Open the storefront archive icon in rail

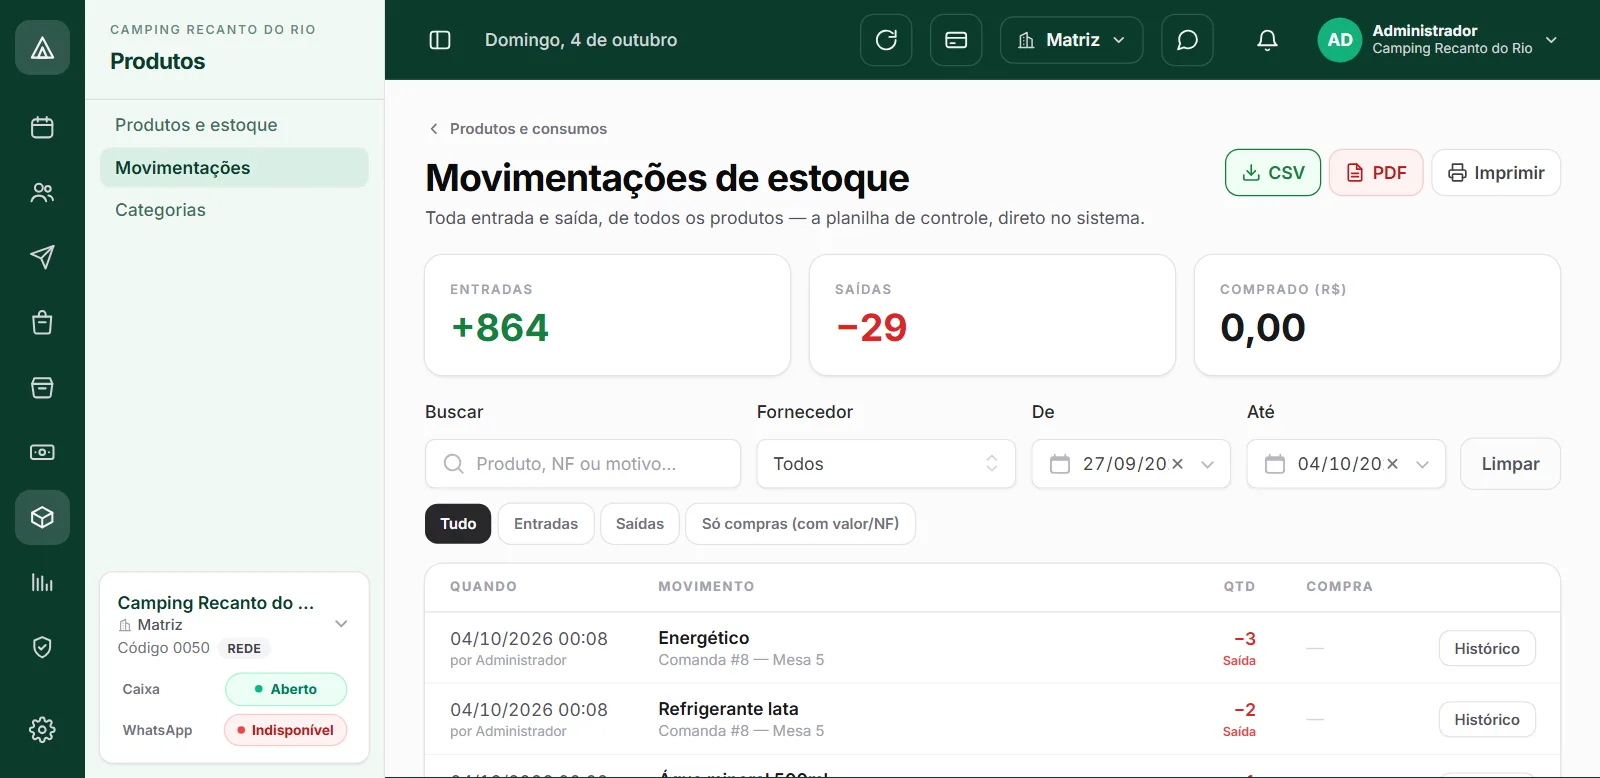[x=42, y=387]
